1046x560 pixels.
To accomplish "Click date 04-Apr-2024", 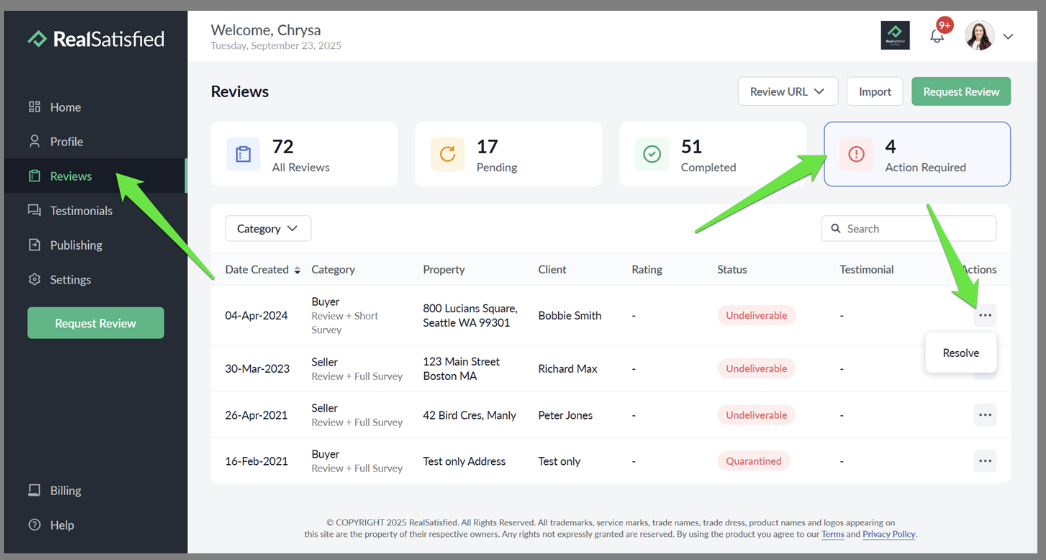I will click(x=256, y=316).
